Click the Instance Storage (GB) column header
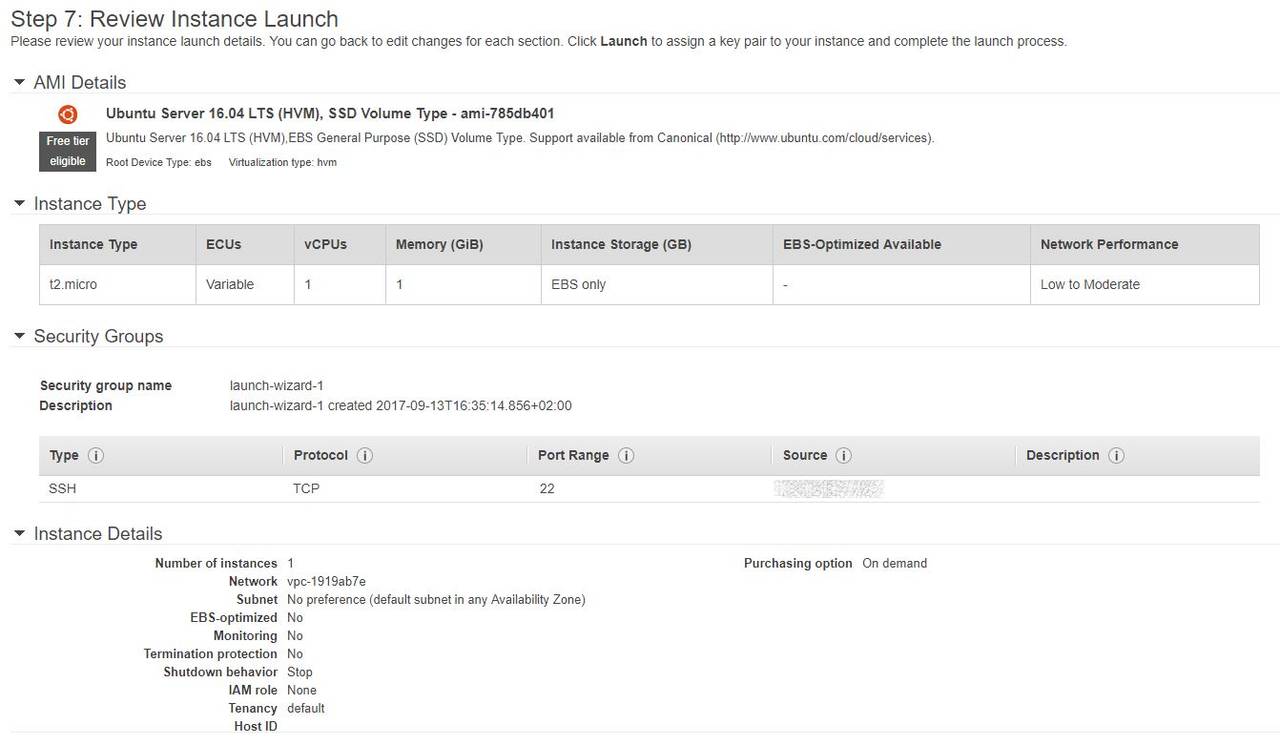The height and width of the screenshot is (745, 1280). point(621,244)
